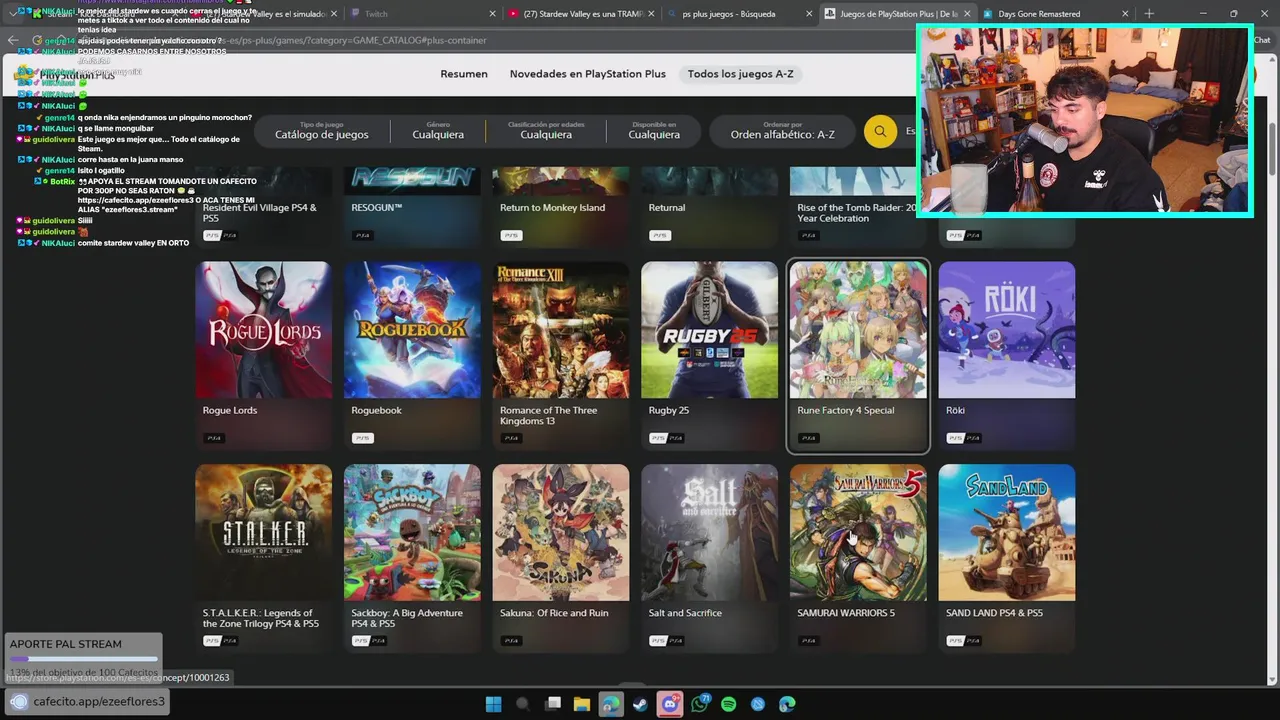Close the Twitch browser tab
The height and width of the screenshot is (720, 1280).
492,14
